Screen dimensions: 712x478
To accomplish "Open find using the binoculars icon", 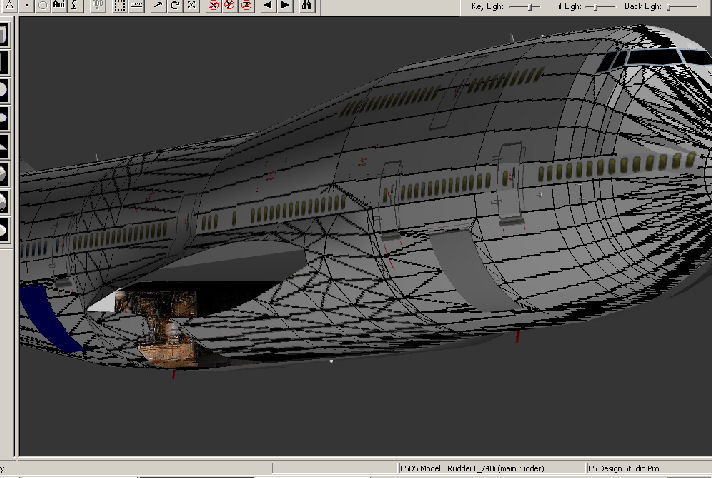I will tap(307, 5).
